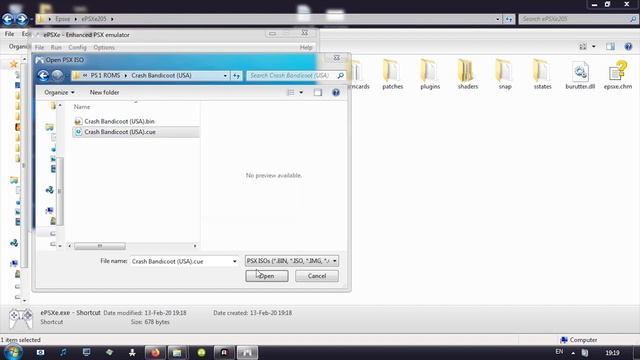Switch to Firefox on the taskbar
Image resolution: width=640 pixels, height=360 pixels.
point(155,353)
